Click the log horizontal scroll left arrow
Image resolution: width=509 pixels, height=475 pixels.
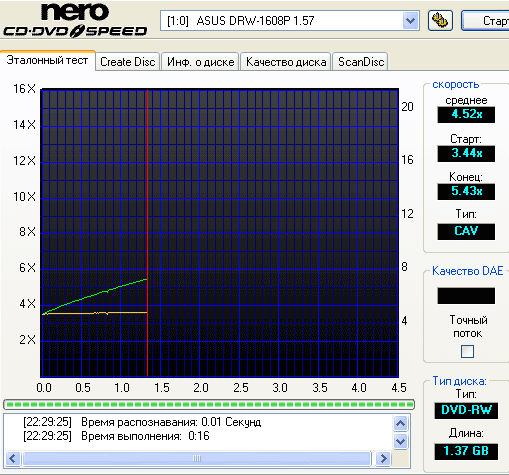pos(13,458)
